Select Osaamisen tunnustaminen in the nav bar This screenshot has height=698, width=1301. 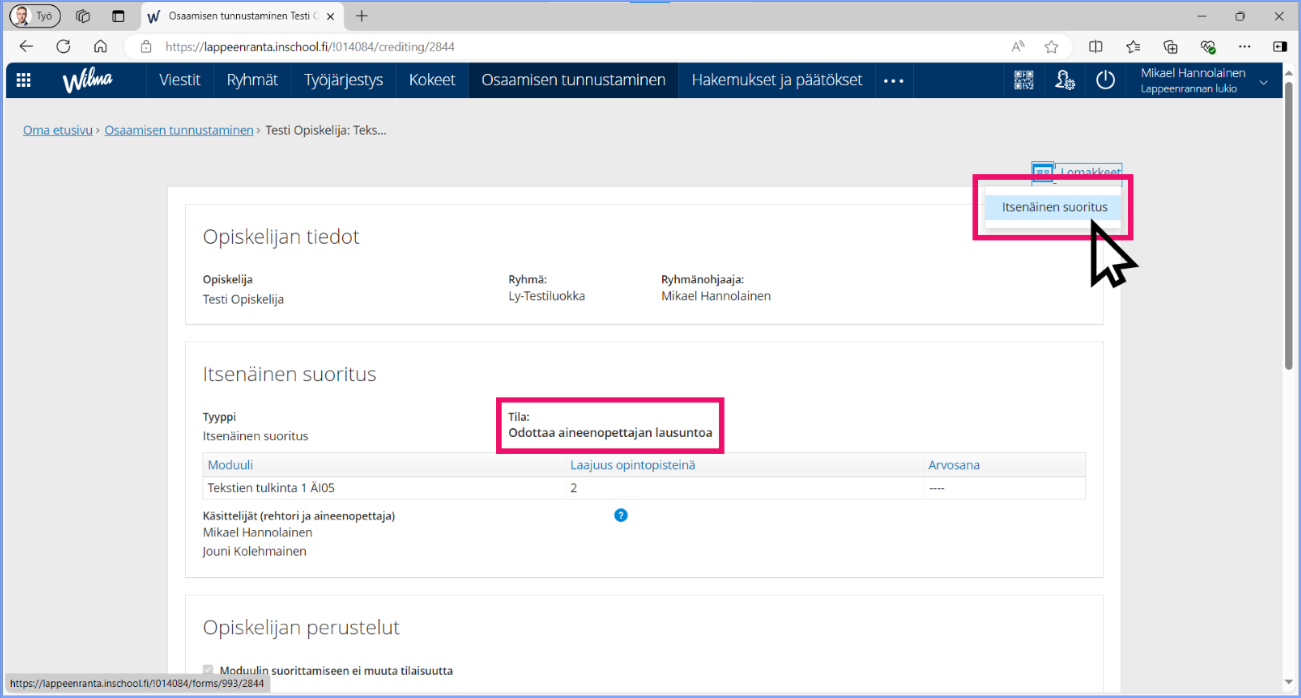pos(573,80)
